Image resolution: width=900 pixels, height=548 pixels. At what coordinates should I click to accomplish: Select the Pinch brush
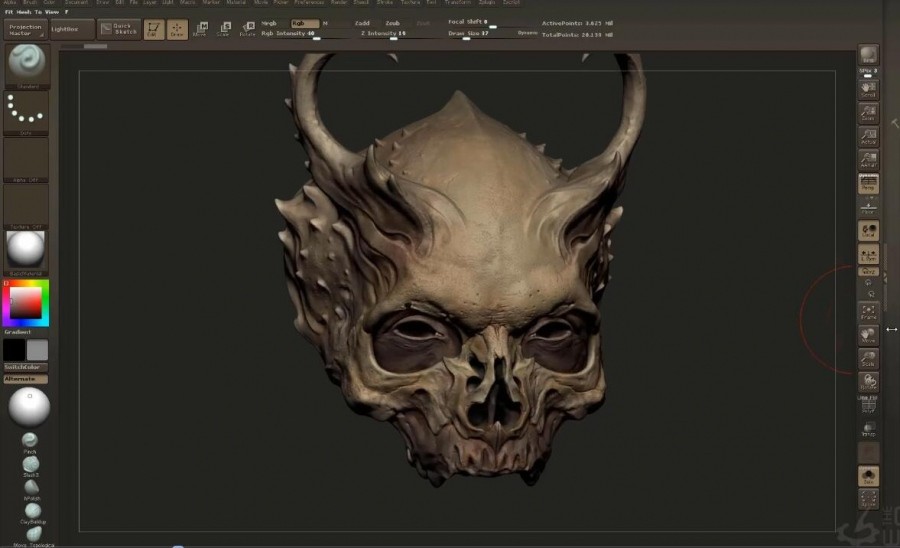pos(30,443)
